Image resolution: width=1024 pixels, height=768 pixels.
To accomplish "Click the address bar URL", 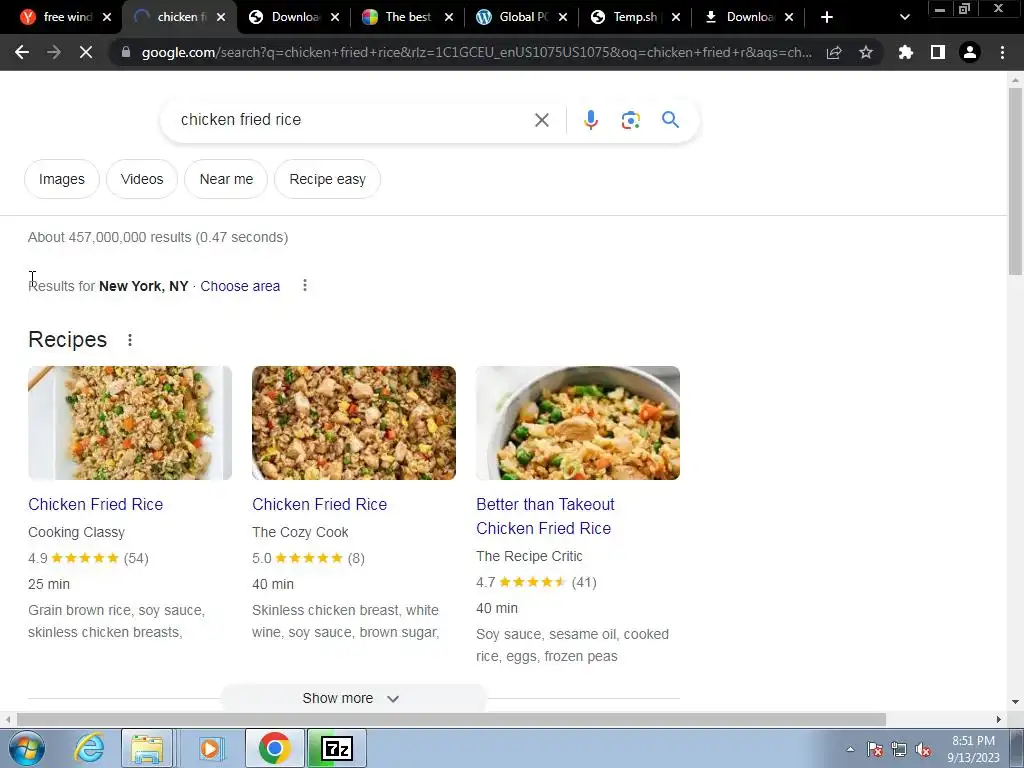I will click(x=477, y=52).
